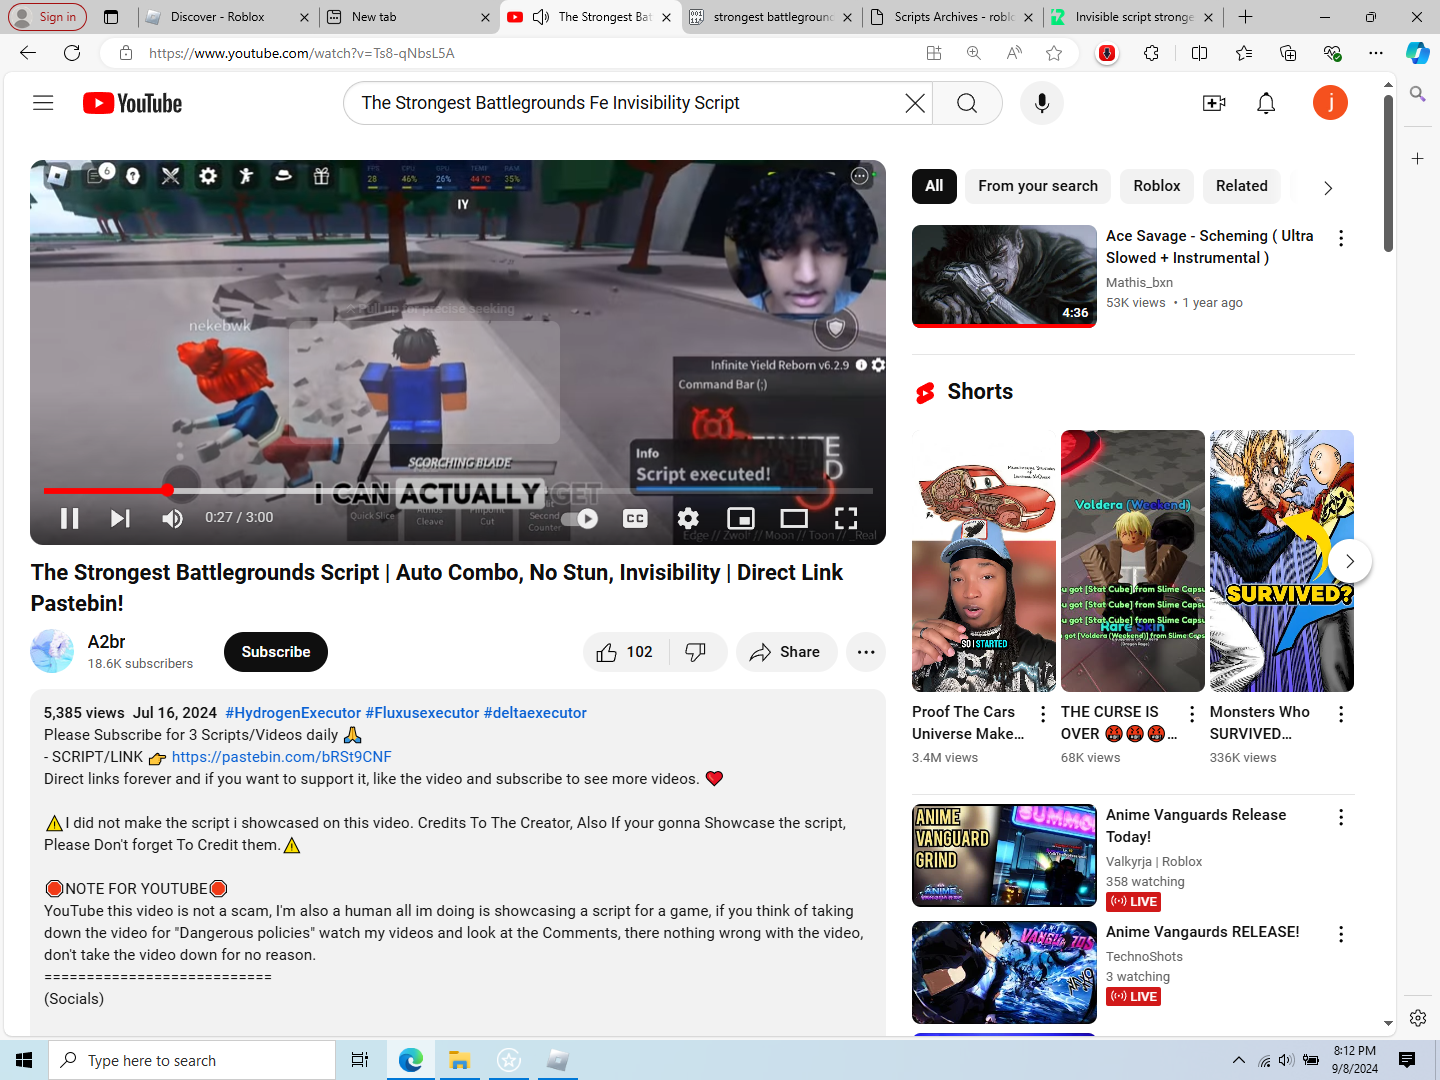This screenshot has height=1080, width=1440.
Task: Open the #Fluxusexecutor hashtag
Action: click(422, 713)
